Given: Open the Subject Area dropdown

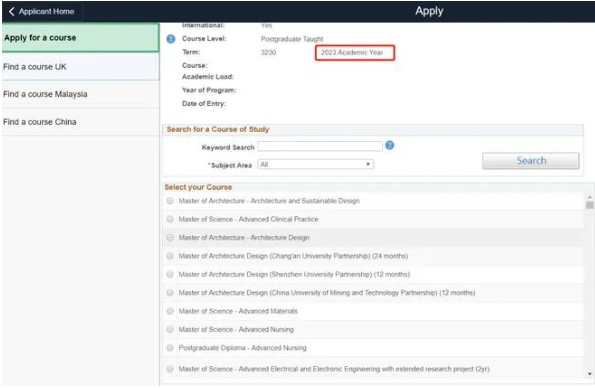Looking at the screenshot, I should [x=315, y=164].
